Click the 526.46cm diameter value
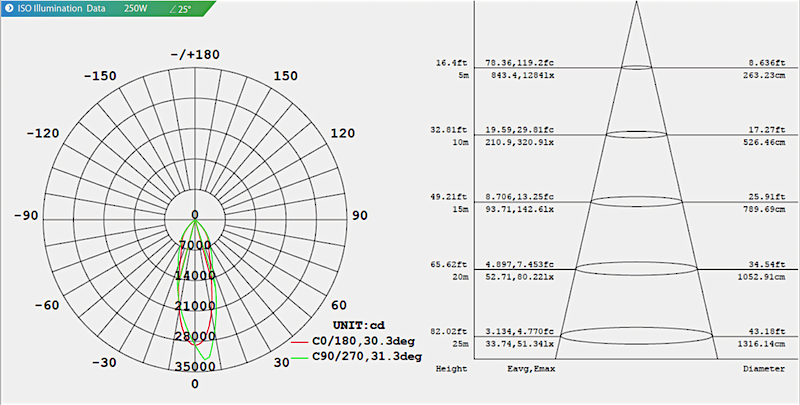The width and height of the screenshot is (800, 405). [764, 143]
